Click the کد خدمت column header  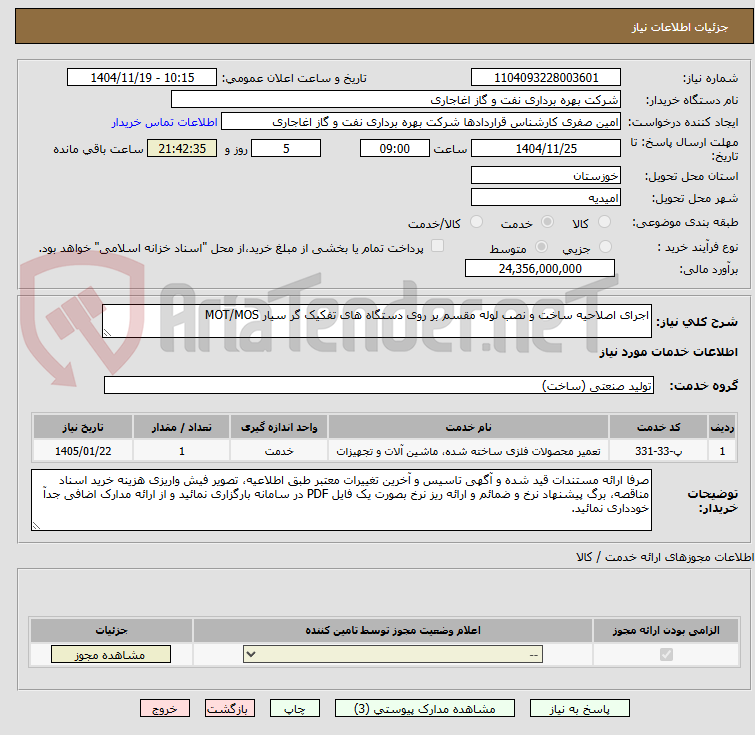click(x=658, y=427)
